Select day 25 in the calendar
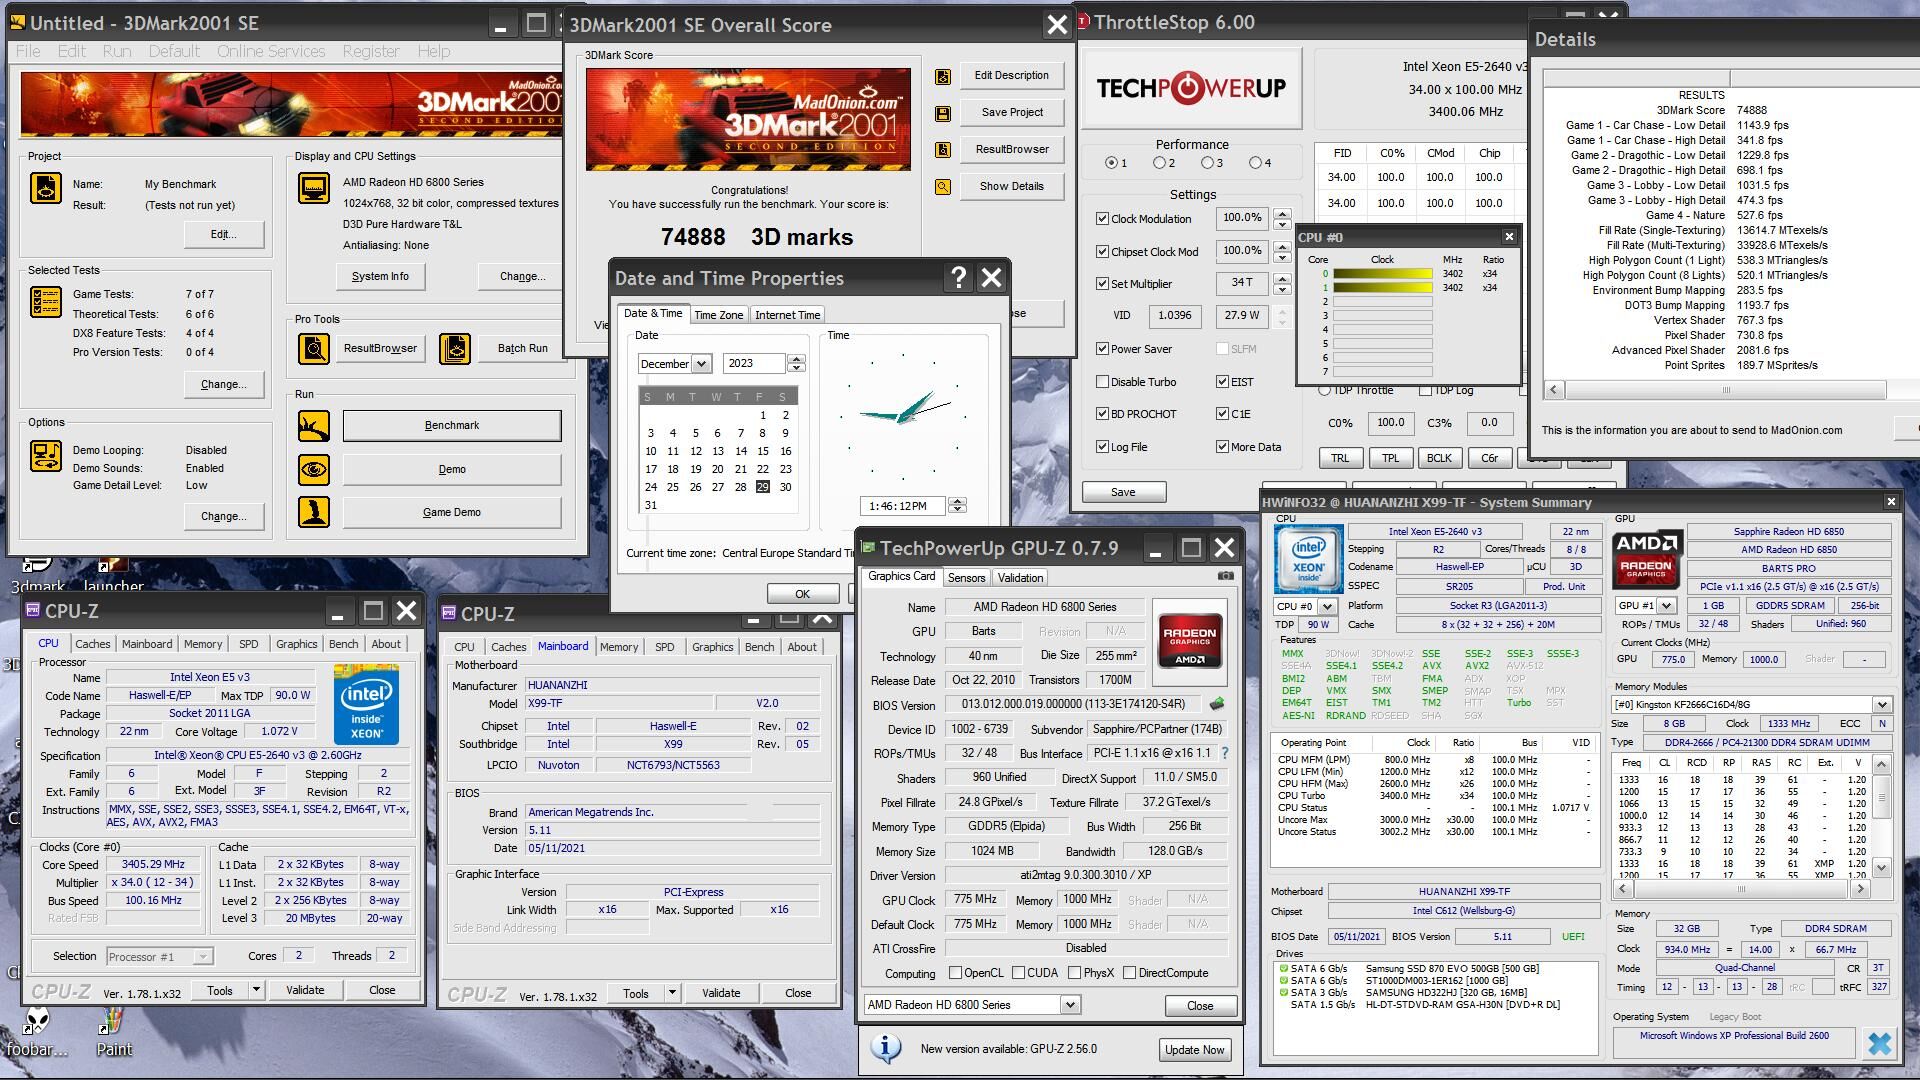The height and width of the screenshot is (1080, 1920). click(672, 487)
